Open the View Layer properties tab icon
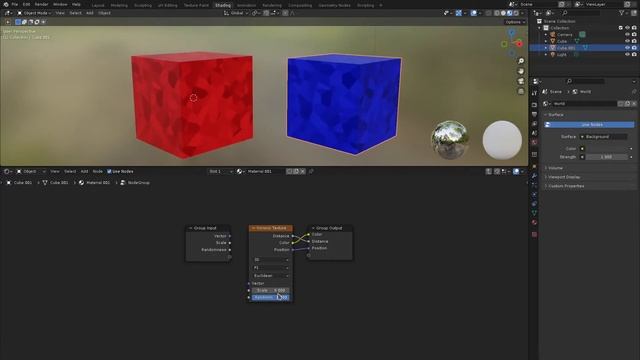640x360 pixels. click(x=534, y=124)
